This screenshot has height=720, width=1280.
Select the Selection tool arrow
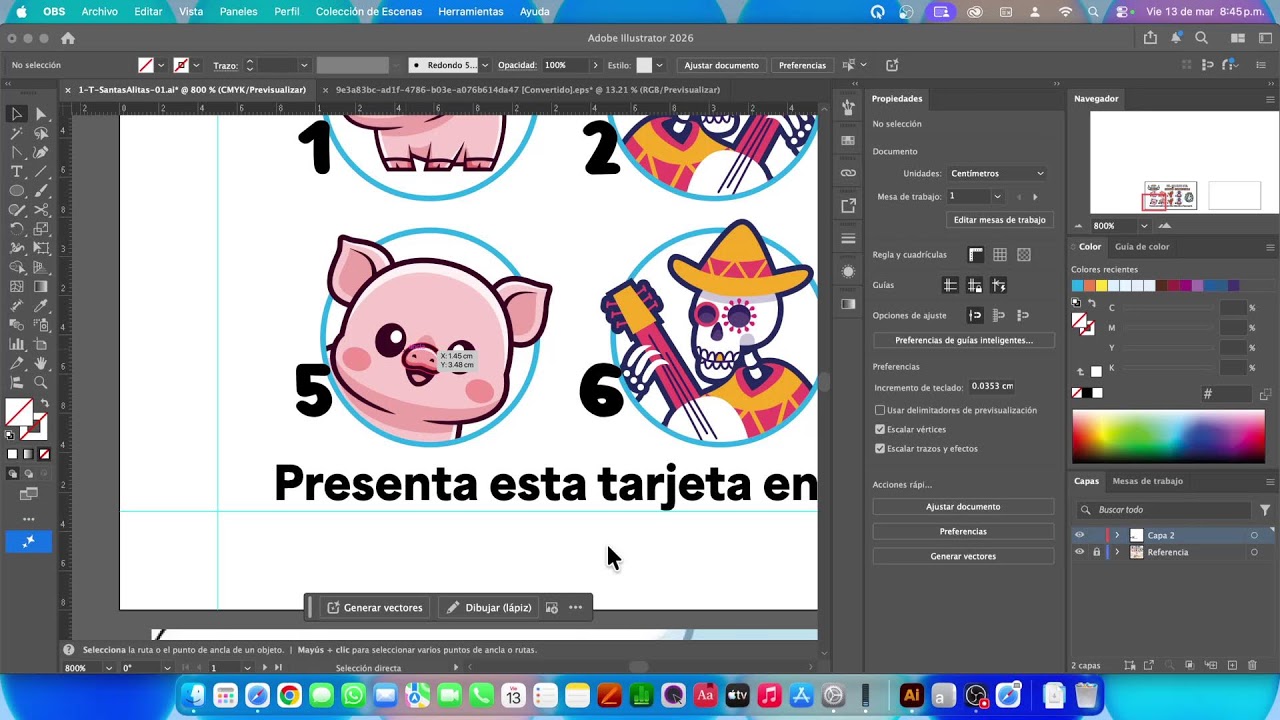17,114
